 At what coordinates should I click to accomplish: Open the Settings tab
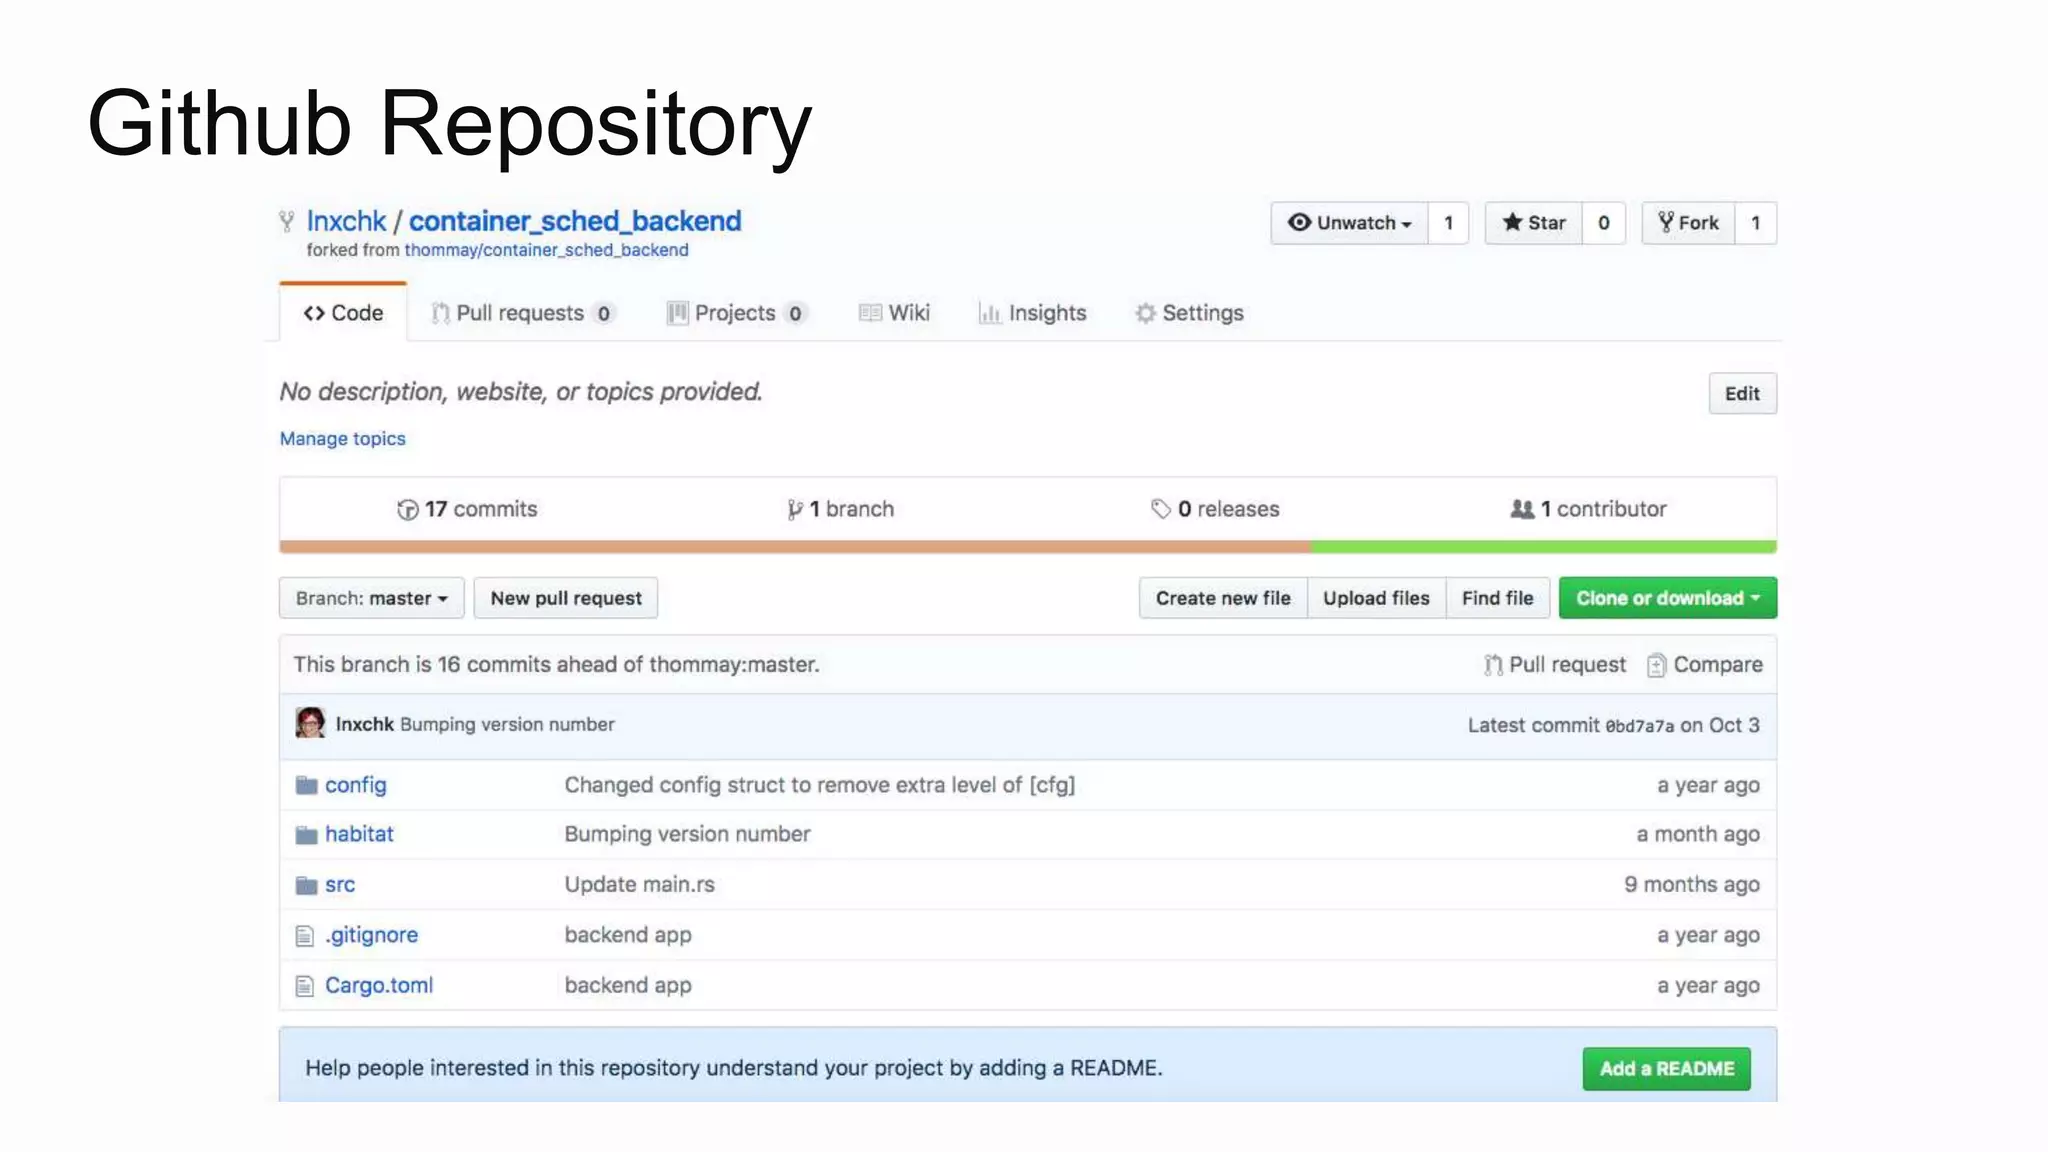[1189, 313]
